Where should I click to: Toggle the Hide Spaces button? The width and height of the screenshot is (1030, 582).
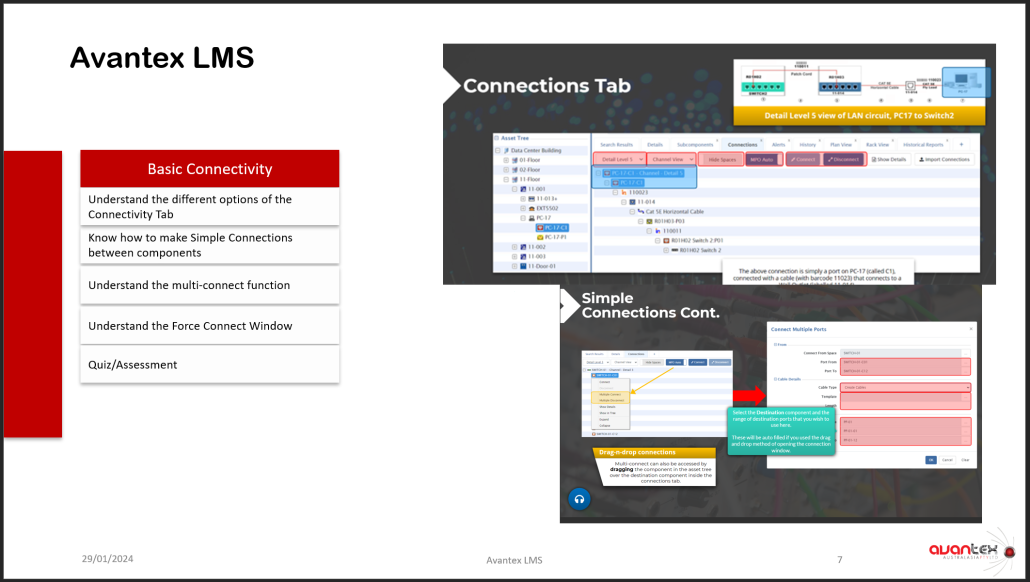tap(721, 159)
